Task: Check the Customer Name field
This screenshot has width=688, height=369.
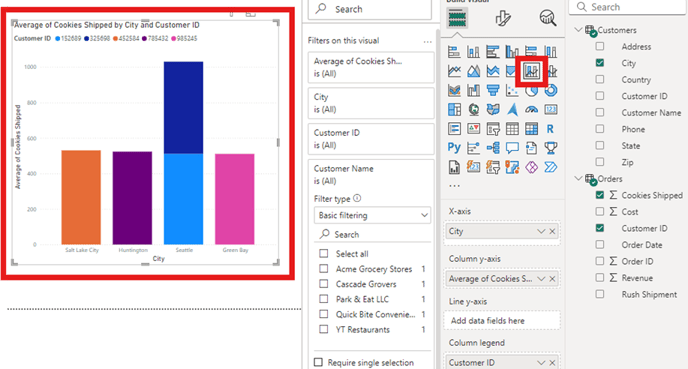Action: tap(600, 112)
